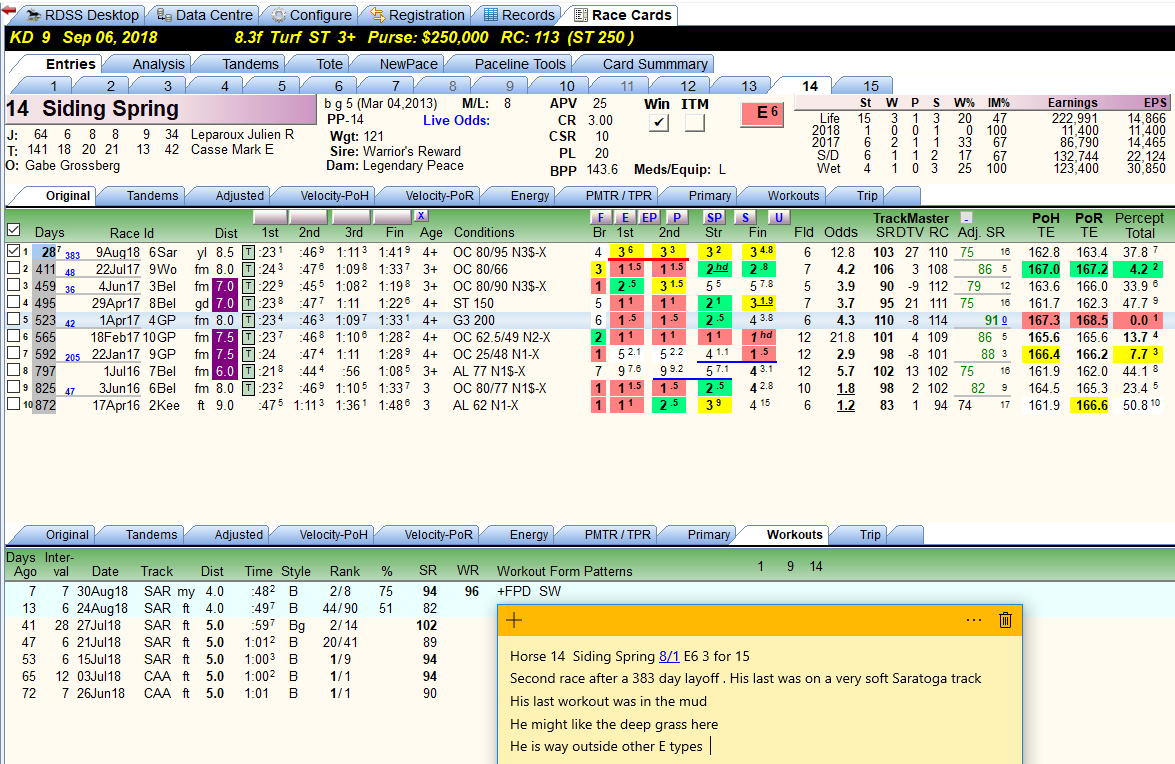Click the T turf icon for 1Jul16 race
Screen dimensions: 1175x764
point(248,372)
